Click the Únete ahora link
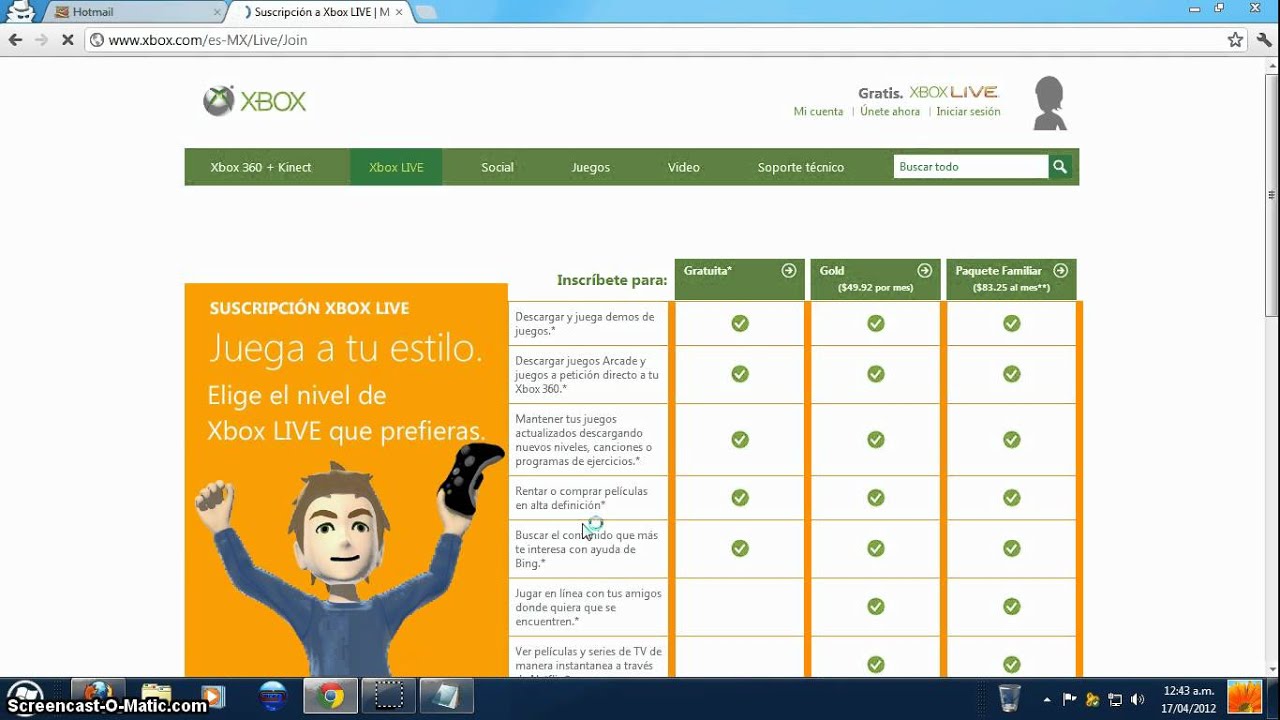This screenshot has height=720, width=1280. point(890,112)
